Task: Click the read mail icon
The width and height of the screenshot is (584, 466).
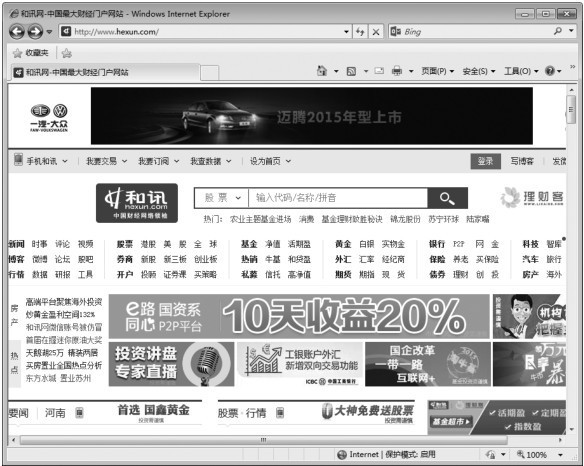Action: coord(379,71)
